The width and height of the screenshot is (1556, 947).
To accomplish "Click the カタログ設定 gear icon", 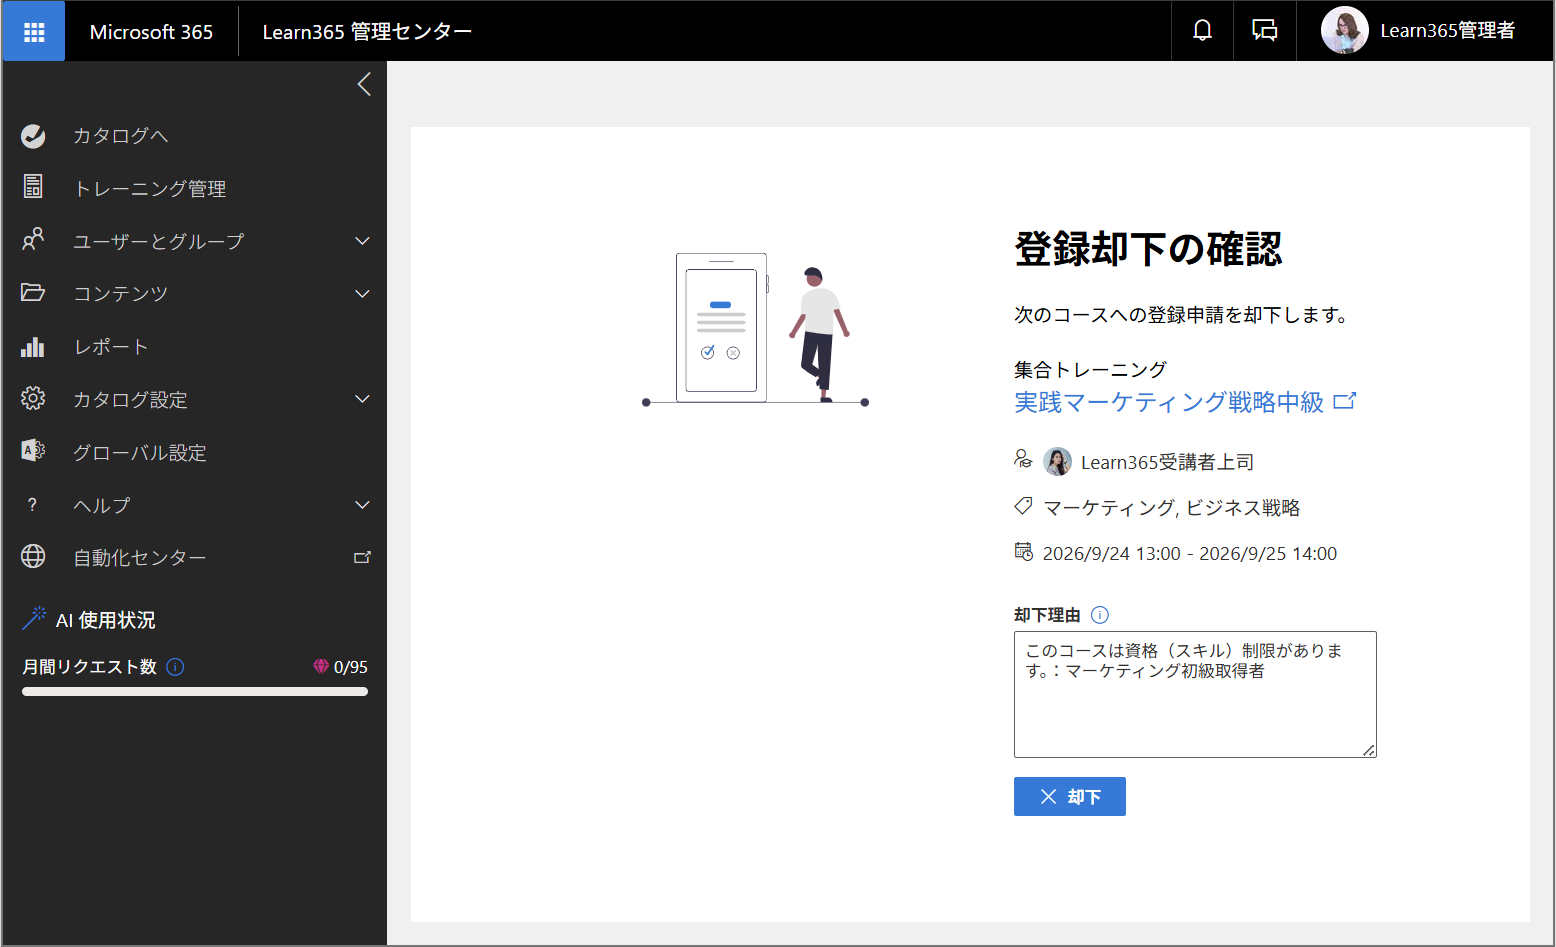I will click(x=33, y=399).
